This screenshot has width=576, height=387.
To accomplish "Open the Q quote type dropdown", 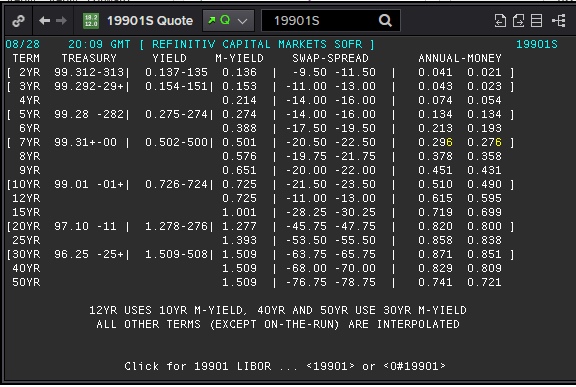I will (x=228, y=21).
